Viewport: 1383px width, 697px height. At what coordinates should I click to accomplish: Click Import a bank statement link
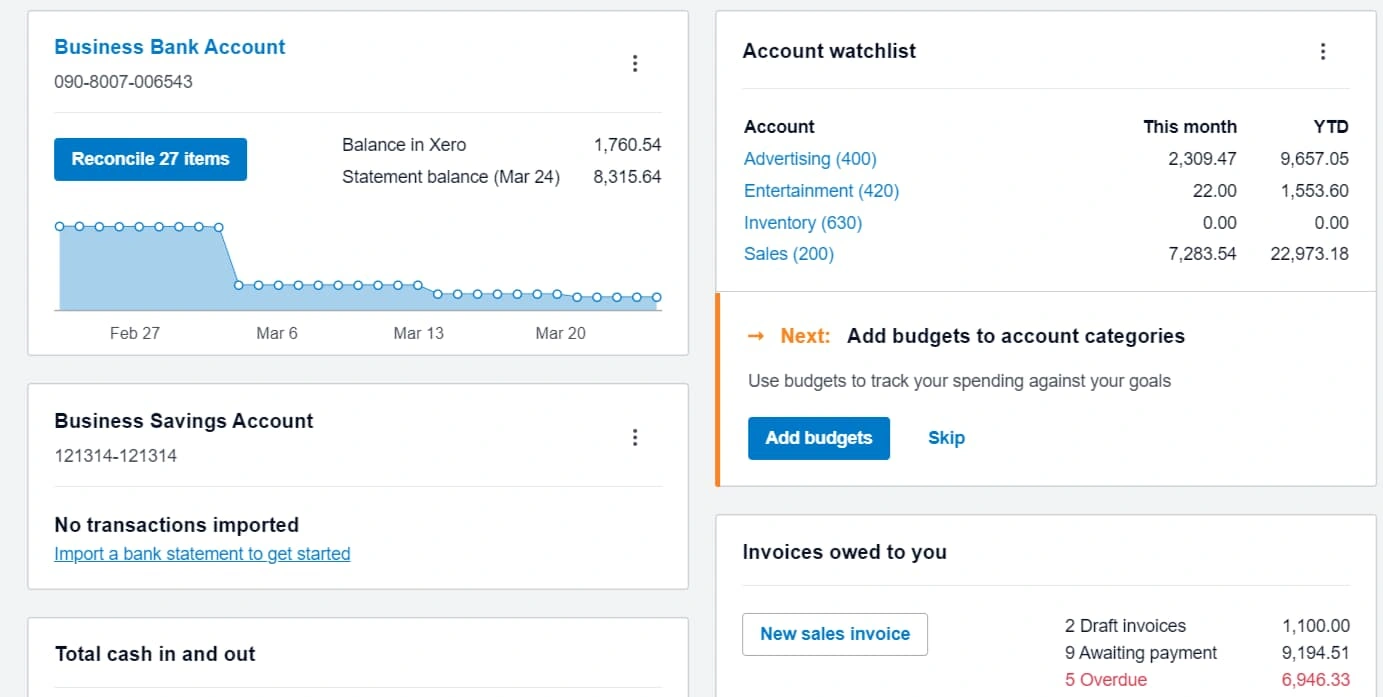(x=202, y=554)
